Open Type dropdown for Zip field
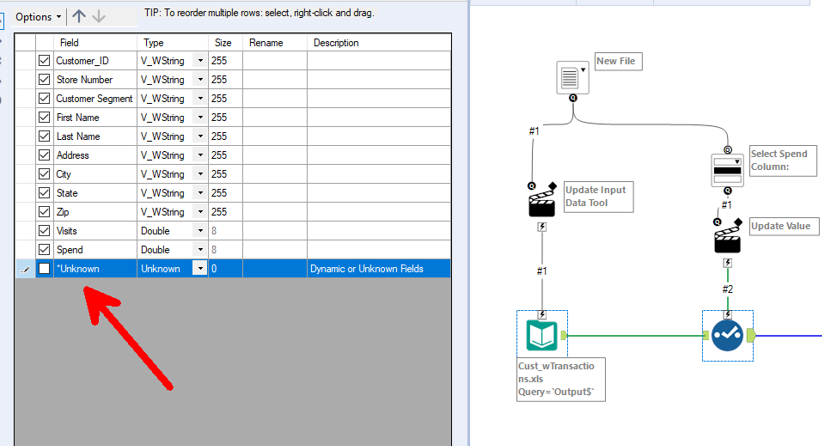The width and height of the screenshot is (822, 446). point(200,212)
